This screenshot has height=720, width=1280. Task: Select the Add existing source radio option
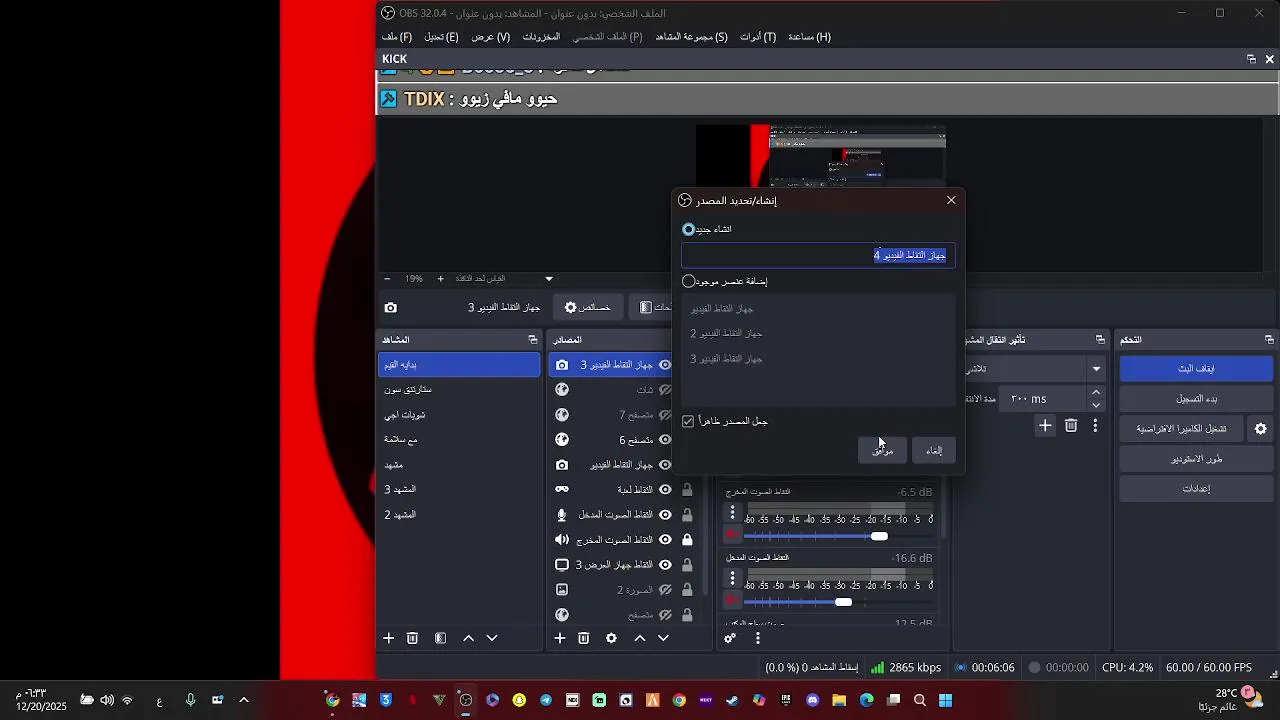tap(688, 281)
